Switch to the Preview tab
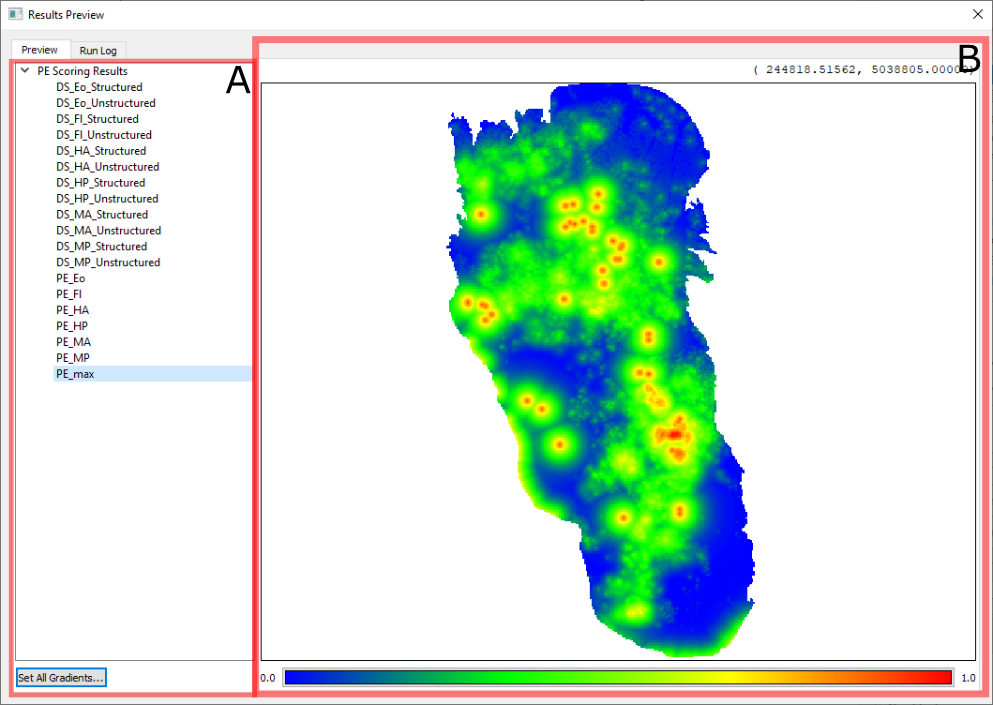The height and width of the screenshot is (705, 993). 39,50
